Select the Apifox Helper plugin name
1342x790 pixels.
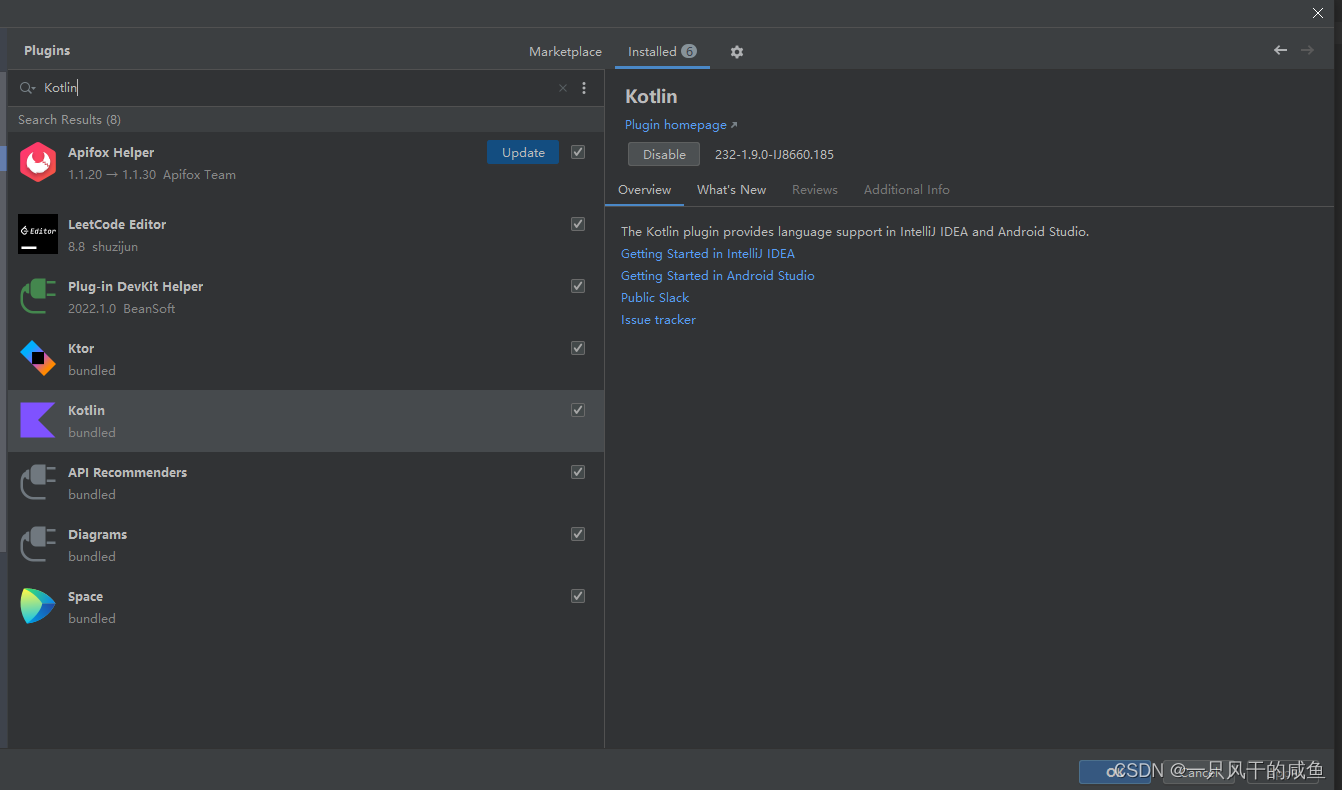point(111,153)
